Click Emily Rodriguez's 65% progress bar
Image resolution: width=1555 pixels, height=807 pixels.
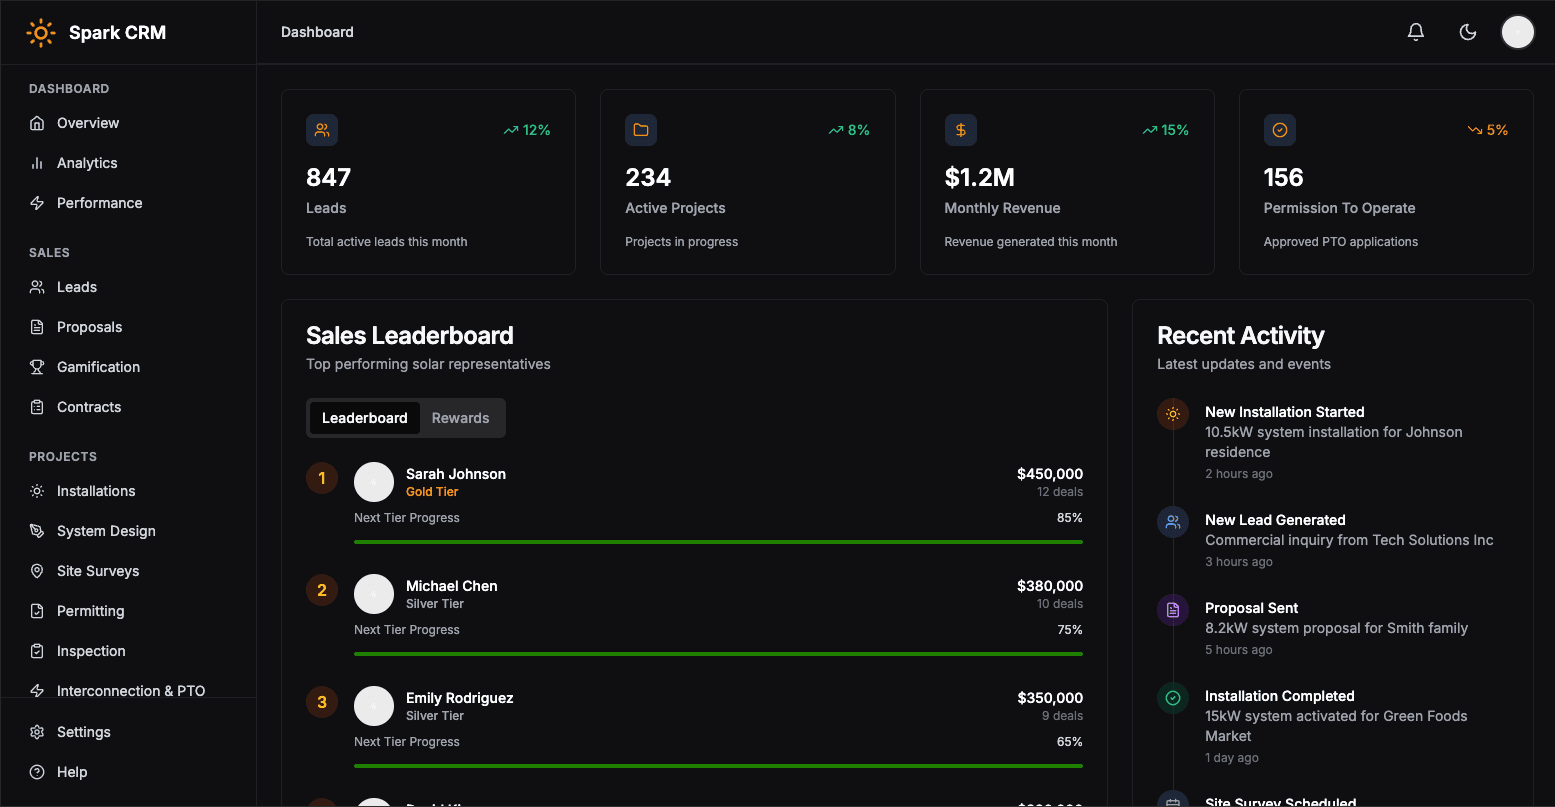[x=718, y=766]
